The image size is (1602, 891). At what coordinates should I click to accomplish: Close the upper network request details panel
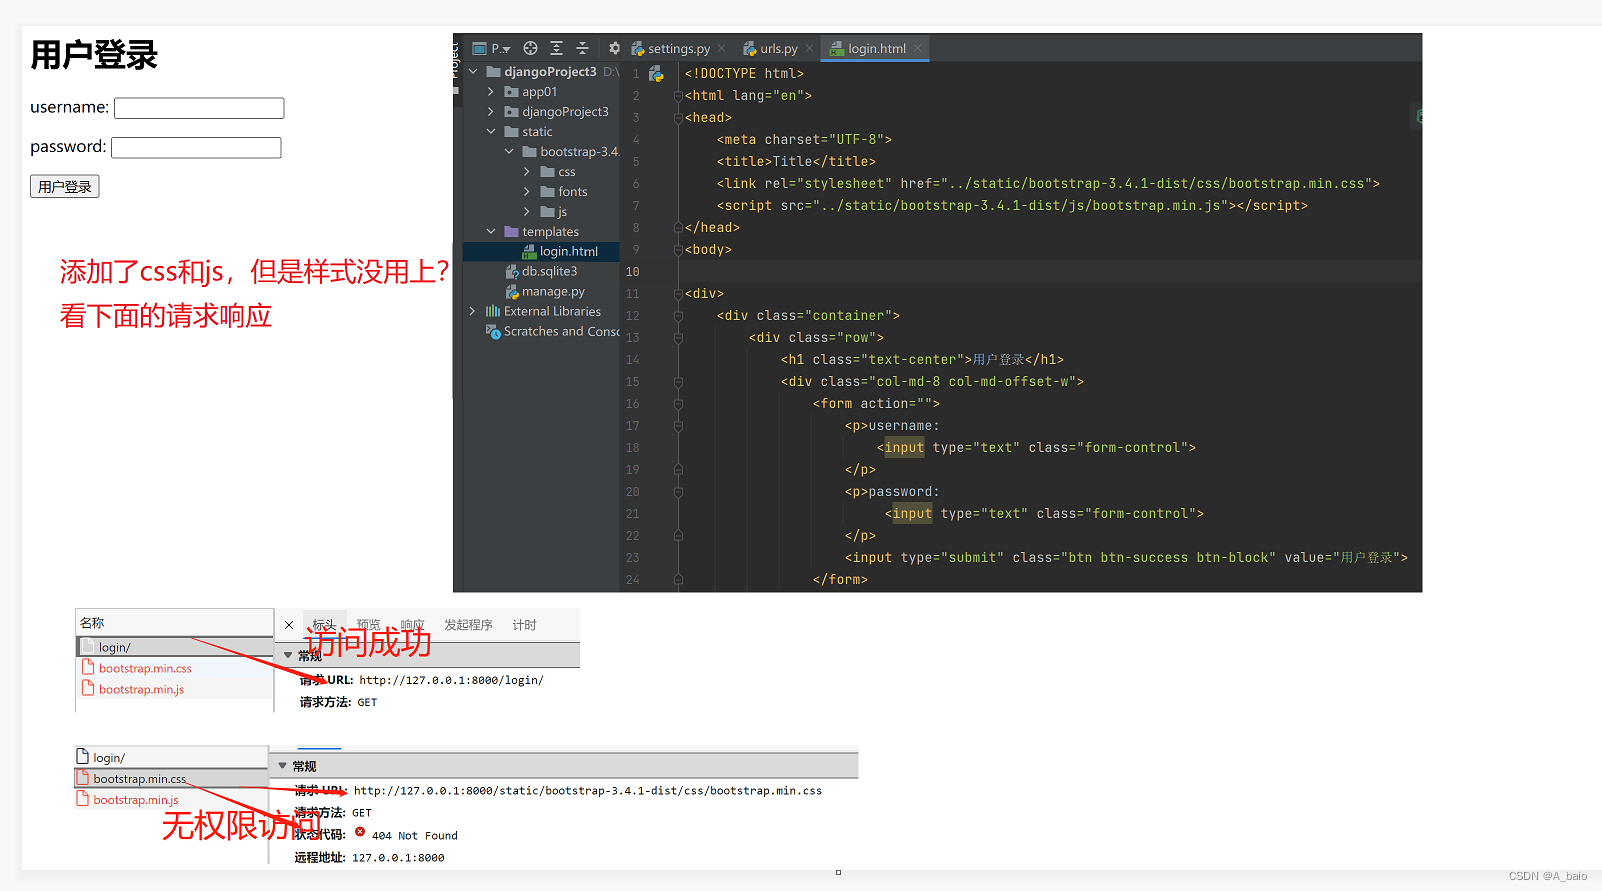289,625
